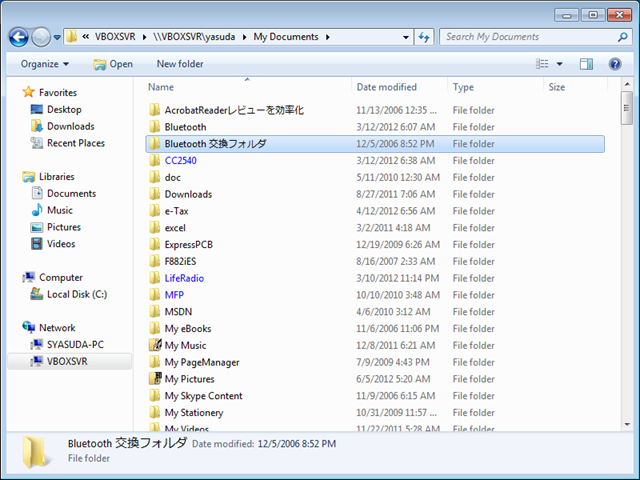The height and width of the screenshot is (480, 640).
Task: Click the search magnifier icon
Action: tap(622, 37)
